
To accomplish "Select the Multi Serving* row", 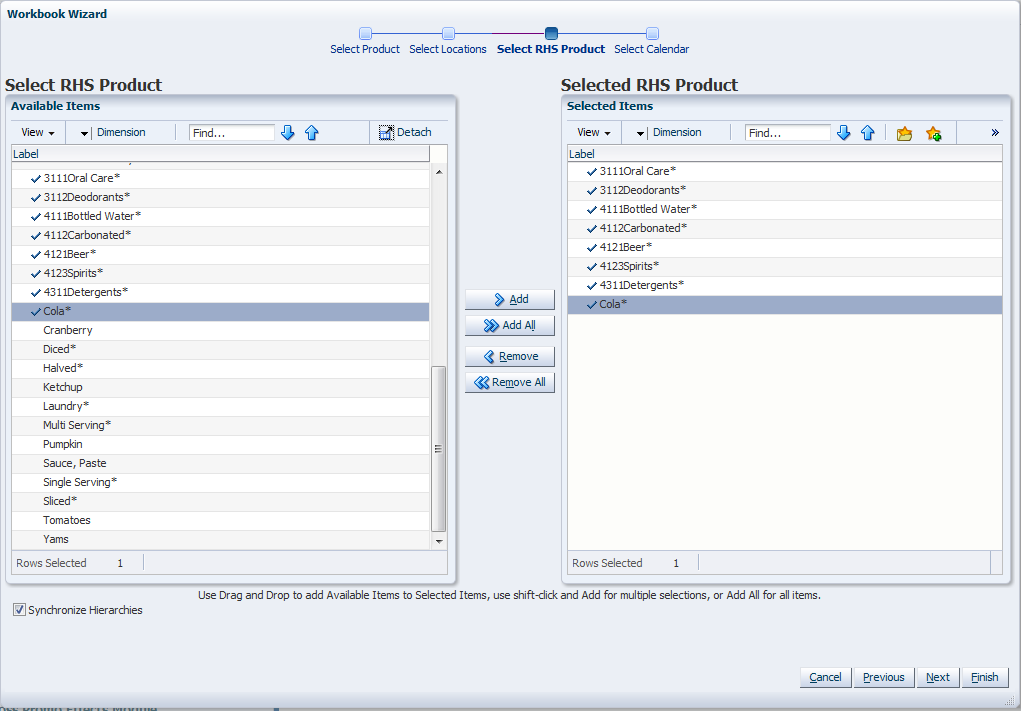I will [x=220, y=425].
